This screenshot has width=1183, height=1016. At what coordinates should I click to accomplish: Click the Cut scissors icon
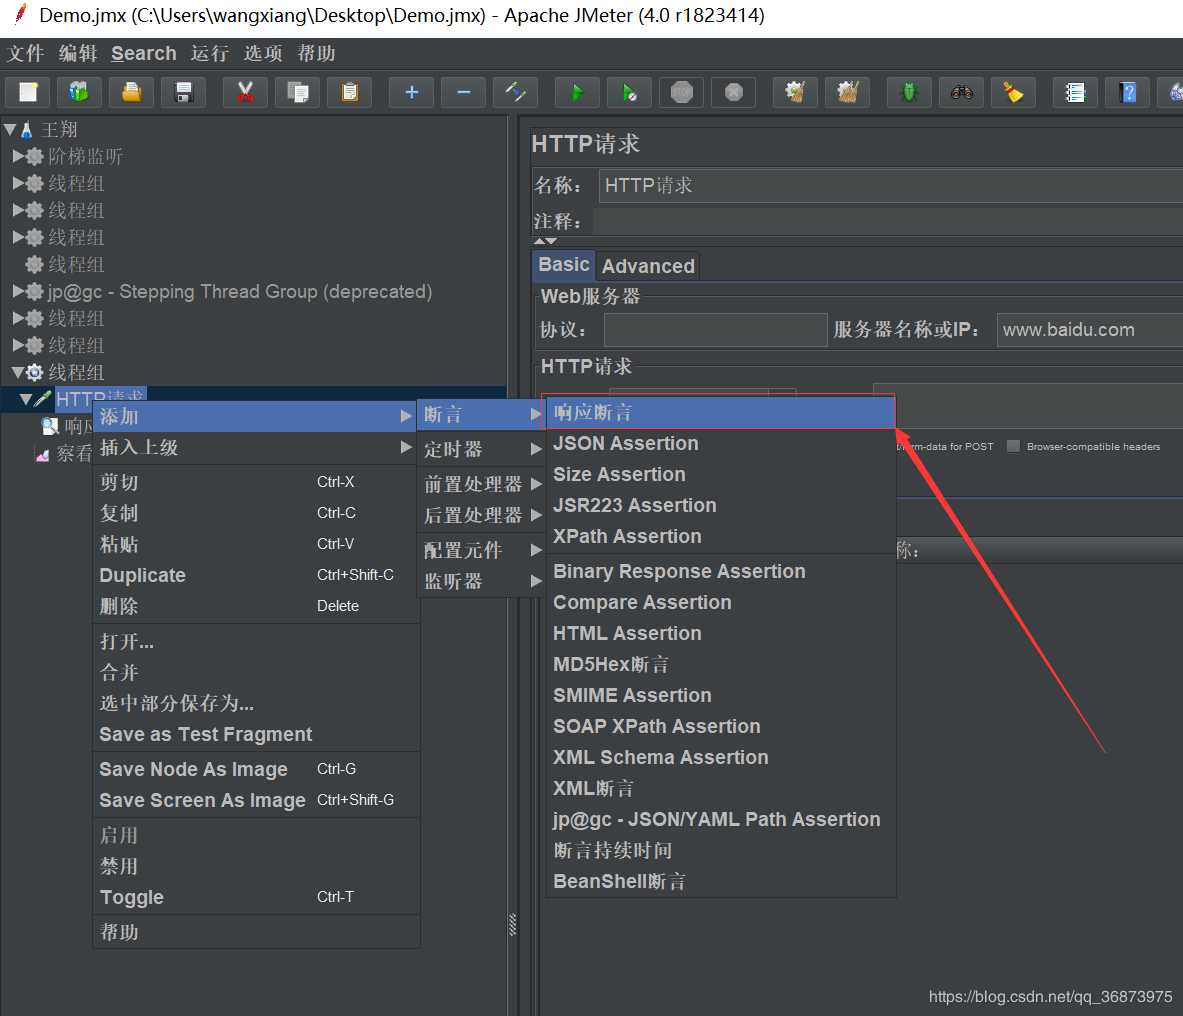[244, 93]
